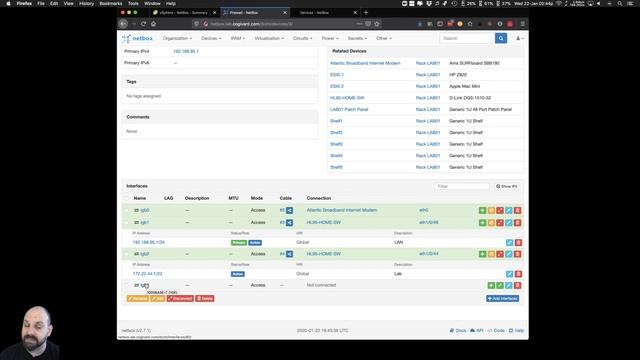Delete cable icon in igb2 row

coord(500,254)
